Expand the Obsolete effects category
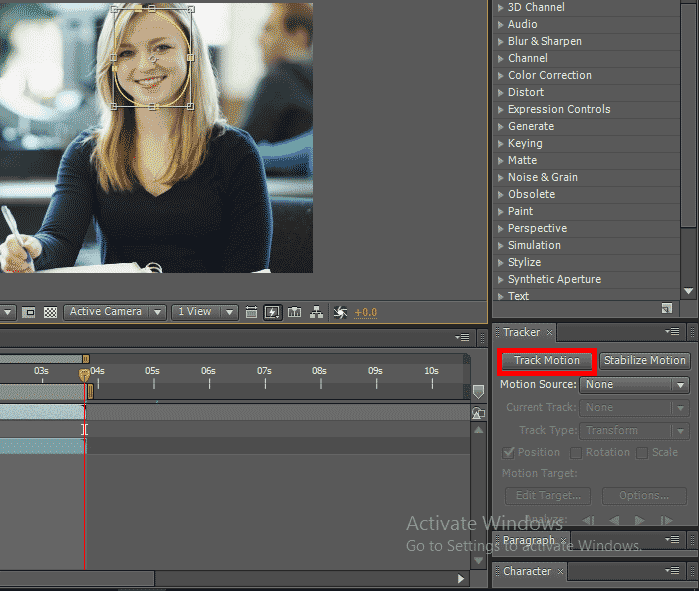Image resolution: width=699 pixels, height=591 pixels. point(501,194)
